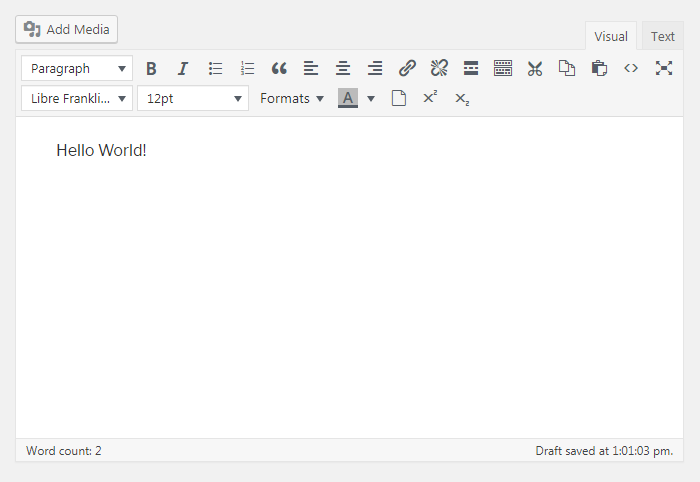The height and width of the screenshot is (482, 700).
Task: Paste with the clipboard icon
Action: (599, 68)
